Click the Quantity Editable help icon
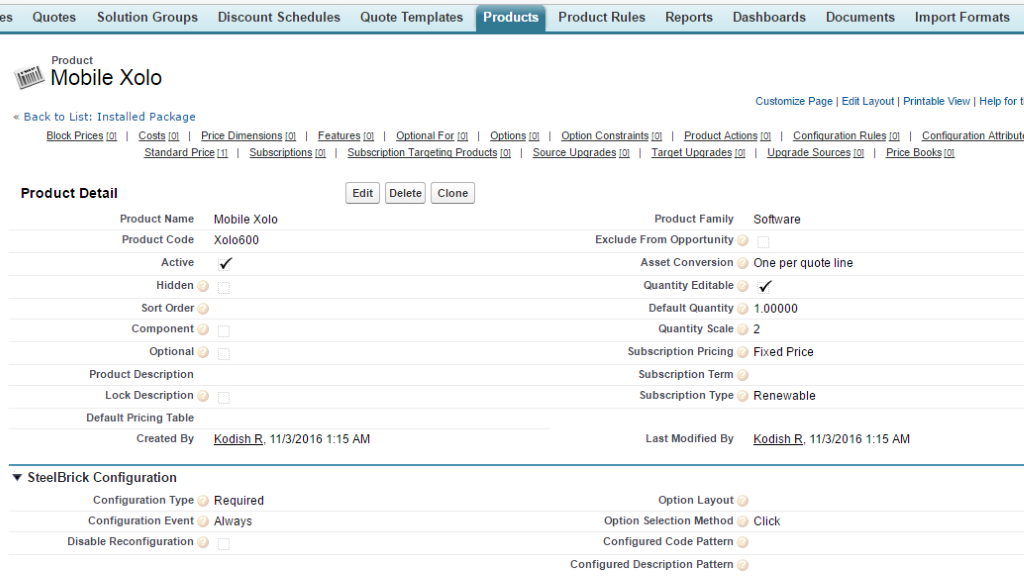1024x584 pixels. (x=743, y=286)
